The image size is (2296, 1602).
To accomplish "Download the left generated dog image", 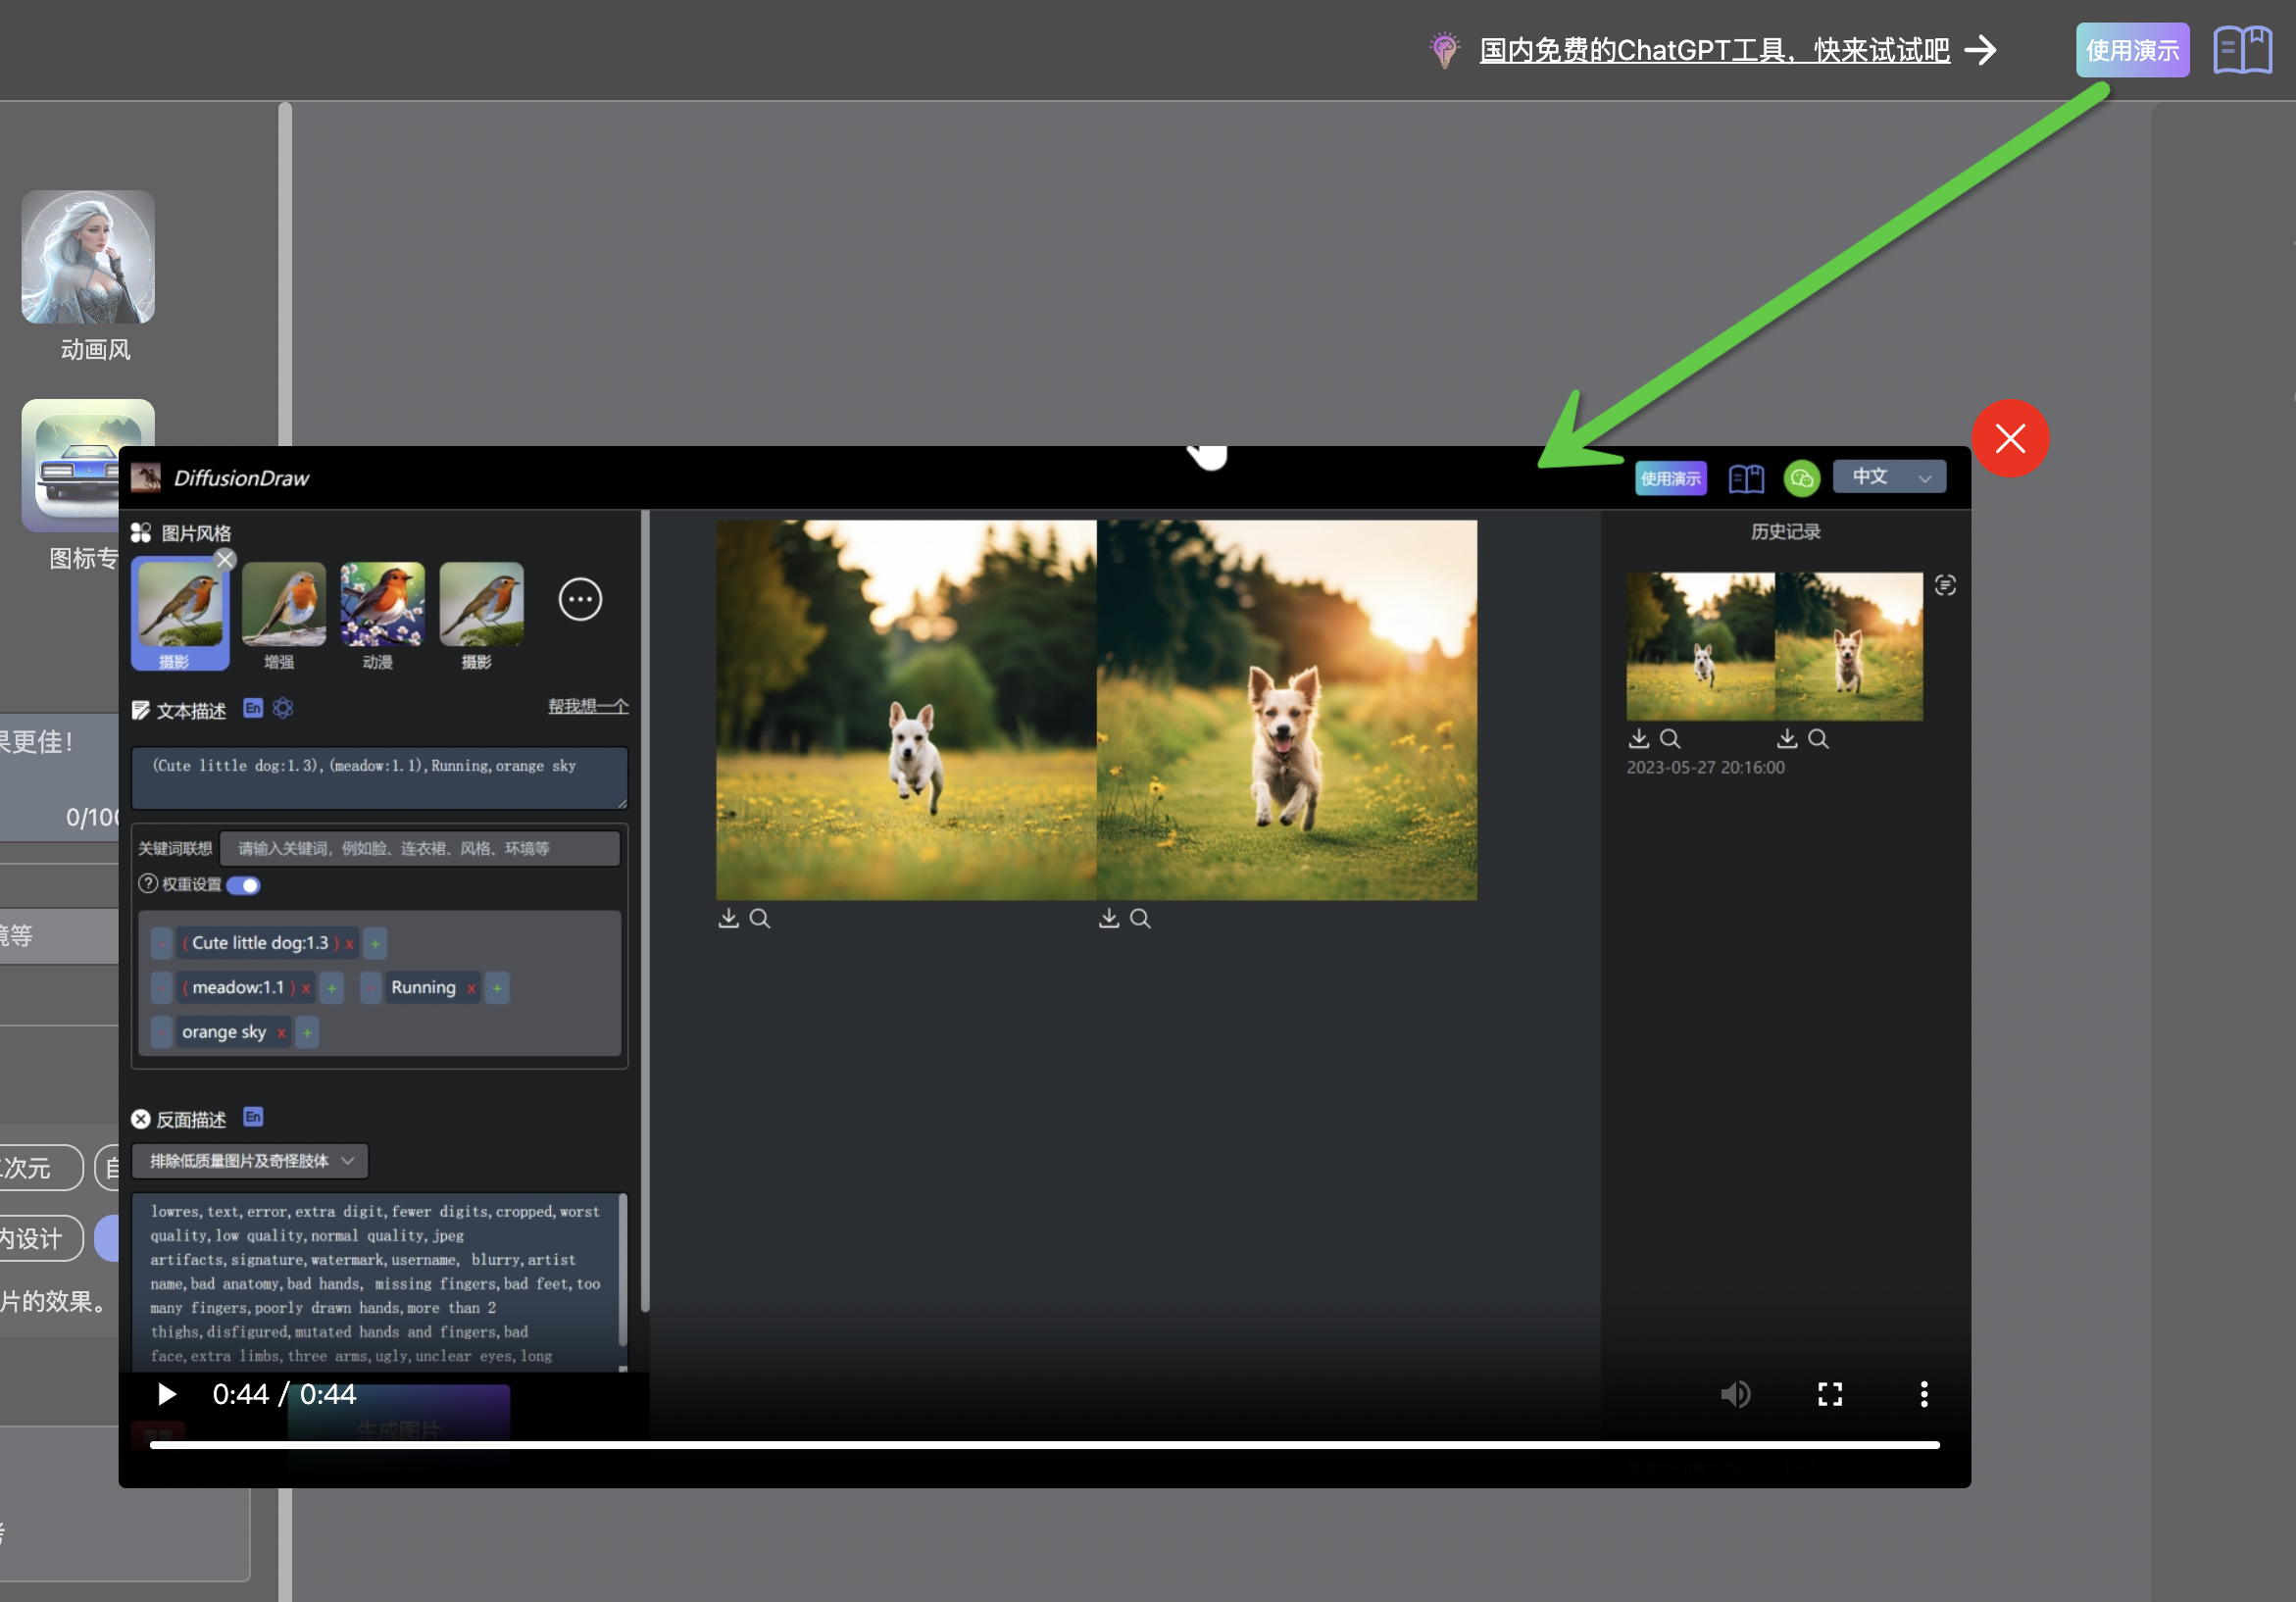I will [x=729, y=918].
